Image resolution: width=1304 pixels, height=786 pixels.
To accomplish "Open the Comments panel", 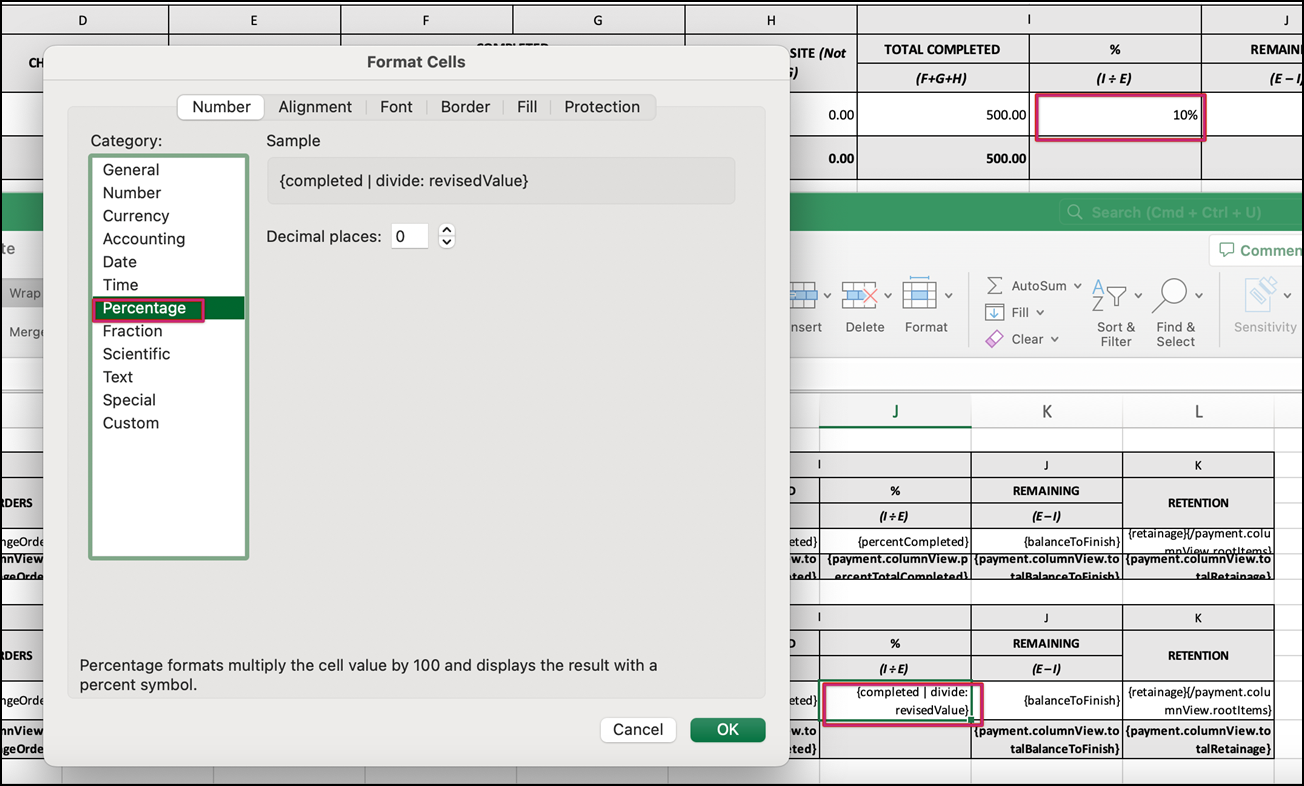I will point(1255,250).
